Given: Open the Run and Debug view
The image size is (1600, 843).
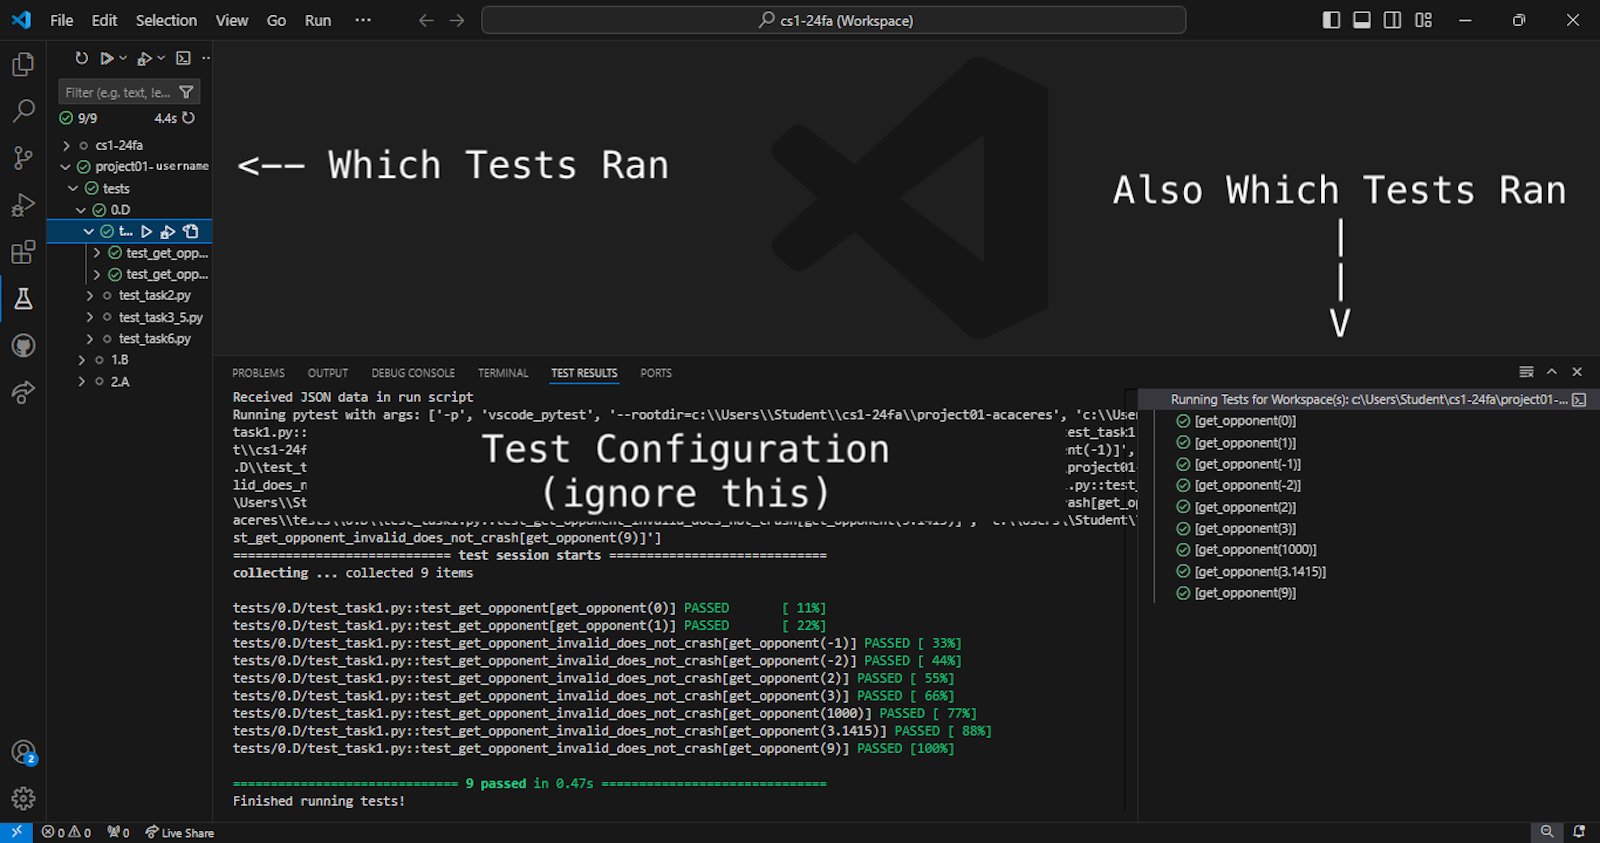Looking at the screenshot, I should click(x=23, y=205).
